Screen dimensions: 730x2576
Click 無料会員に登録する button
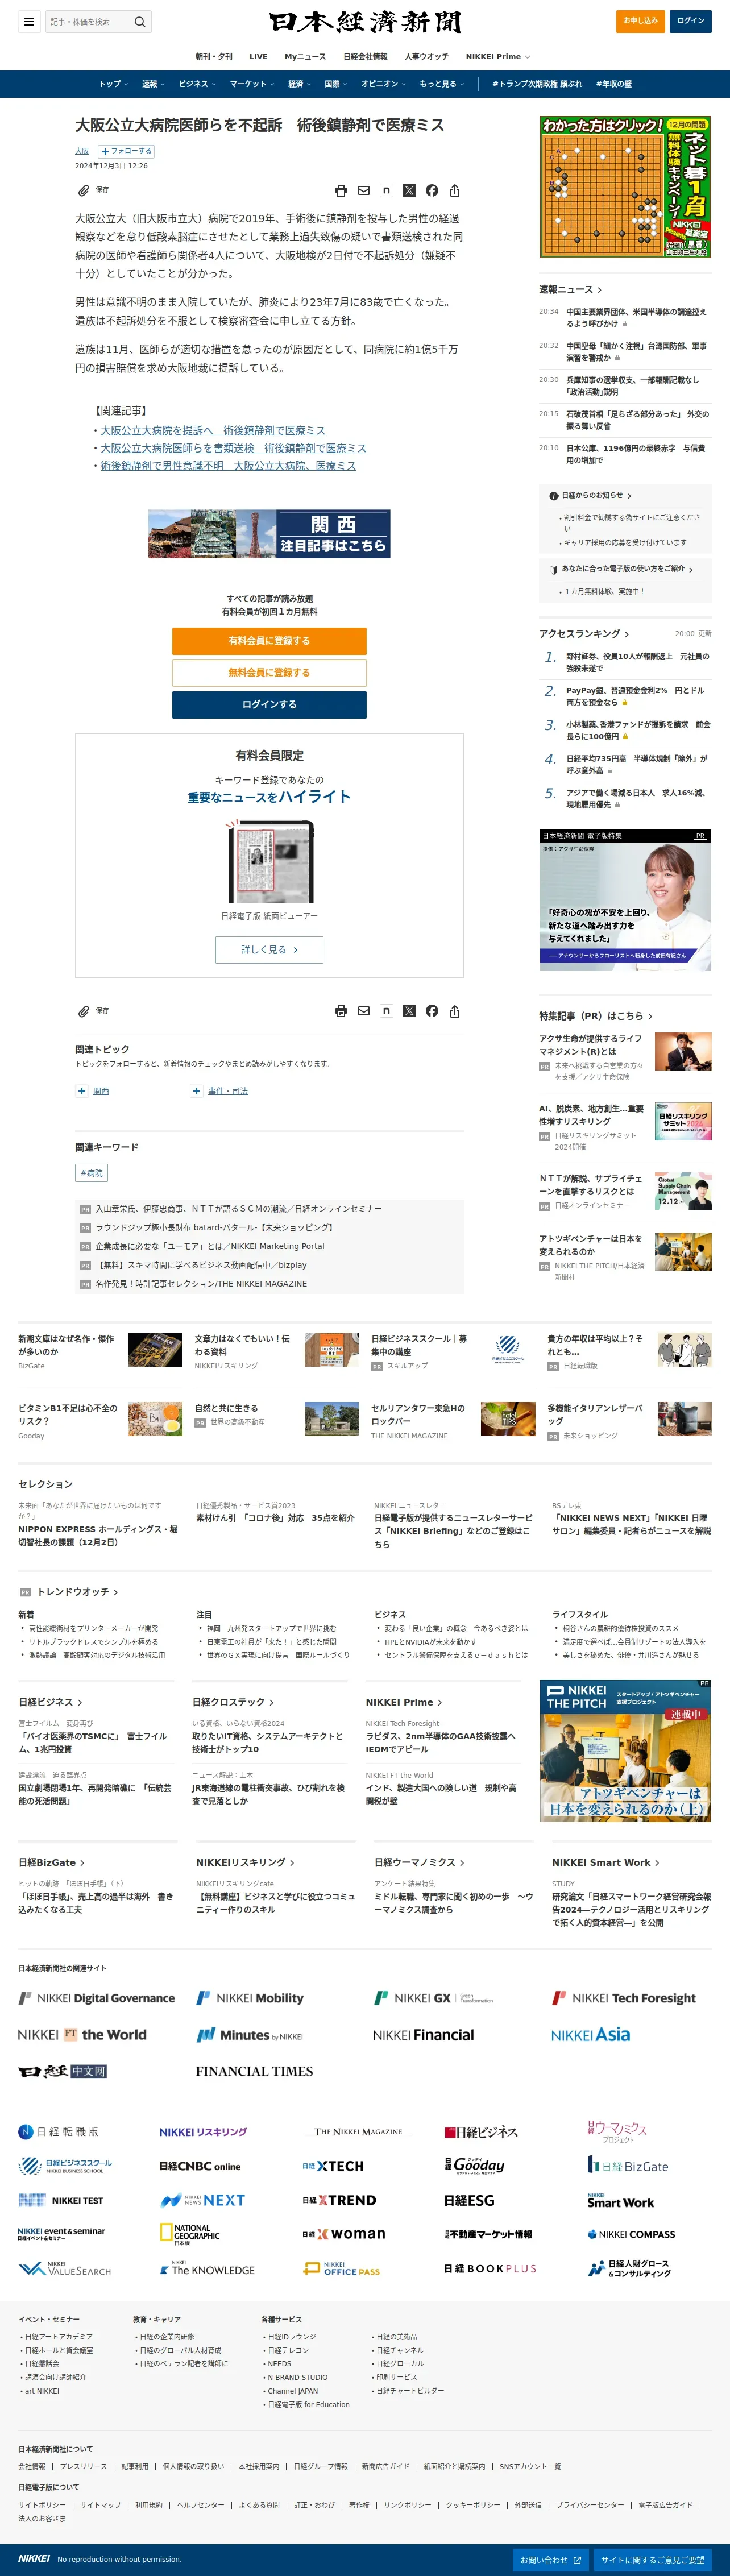[x=269, y=673]
